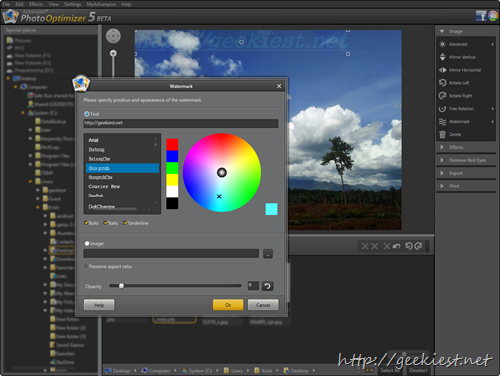500x376 pixels.
Task: Click the Ok button in Watermark dialog
Action: [228, 305]
